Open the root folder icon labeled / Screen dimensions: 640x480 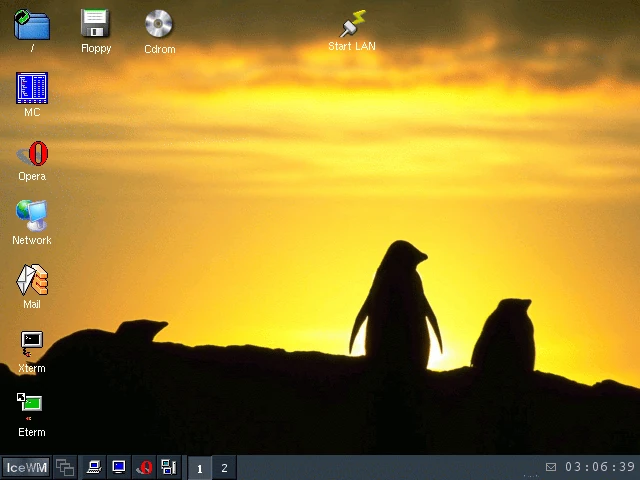[x=32, y=26]
